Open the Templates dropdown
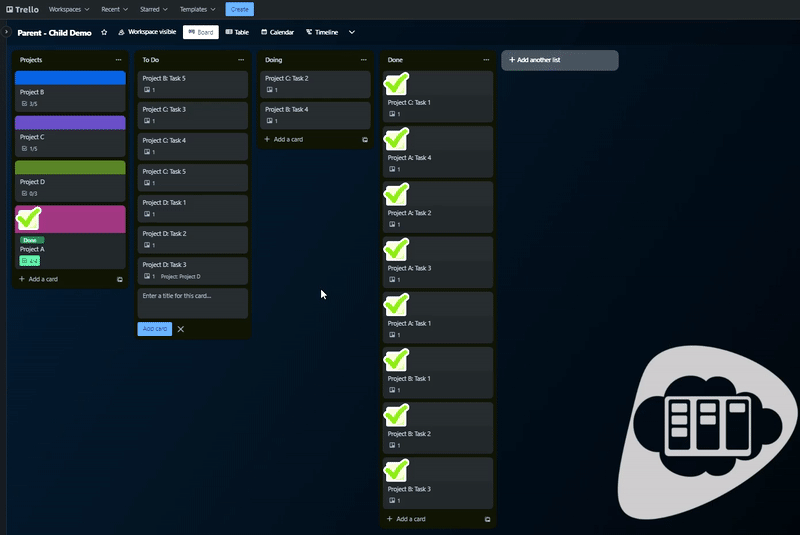 [197, 9]
